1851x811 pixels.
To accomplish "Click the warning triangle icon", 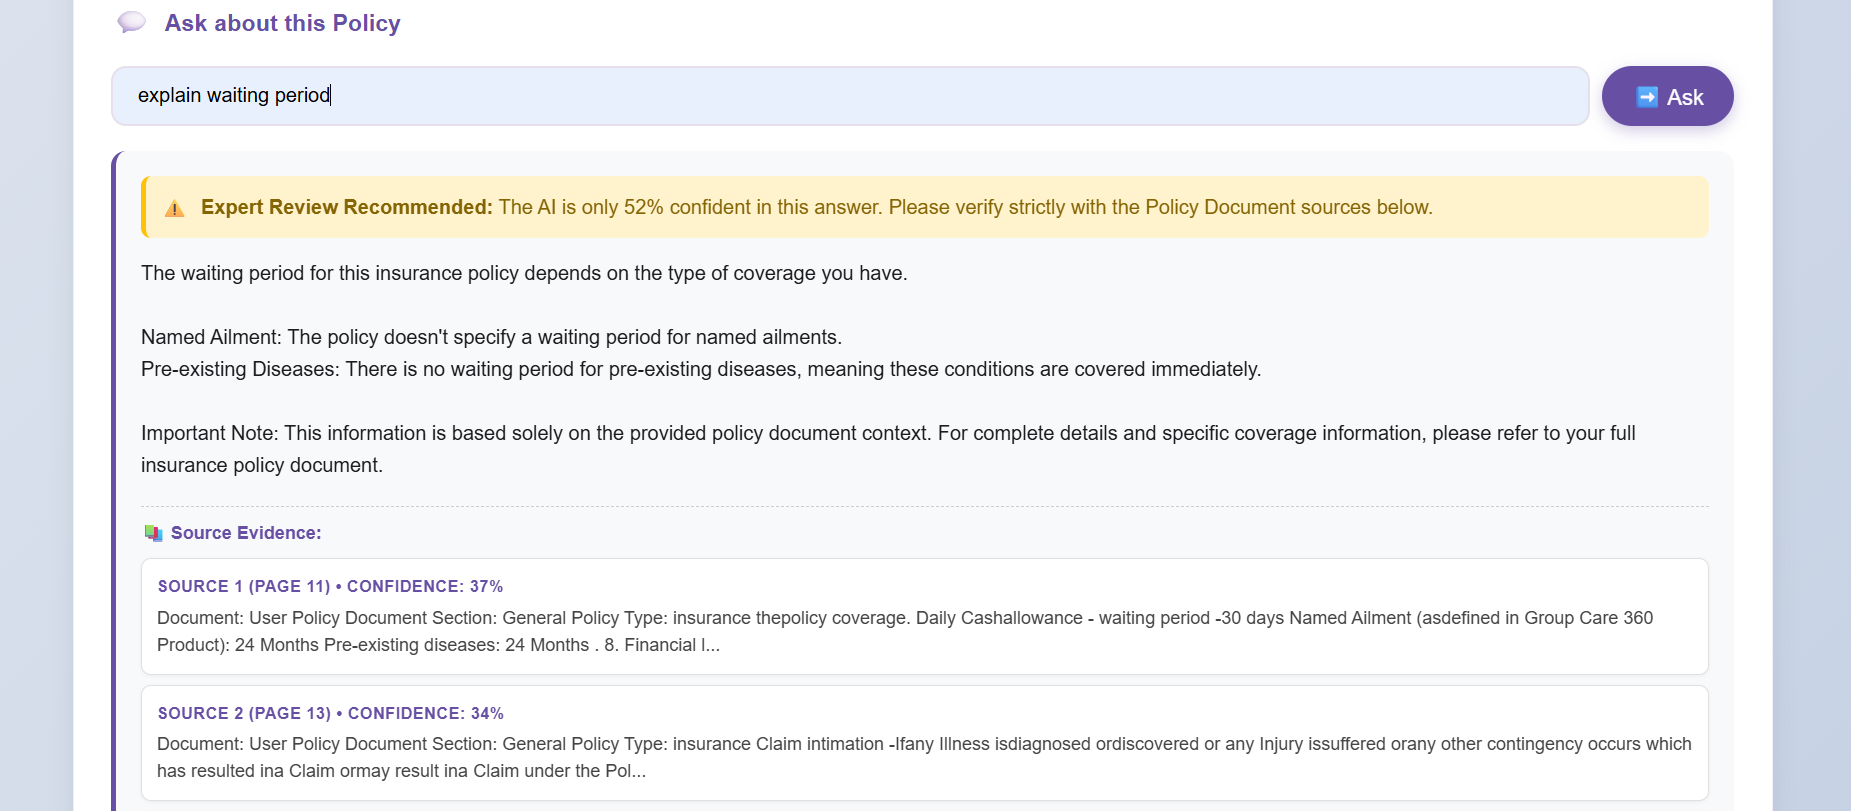I will click(x=175, y=208).
